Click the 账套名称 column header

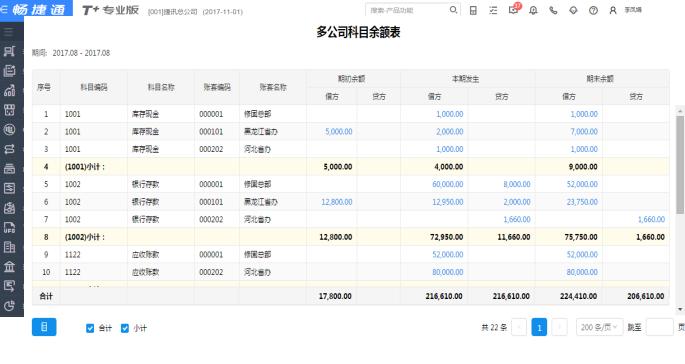pyautogui.click(x=273, y=87)
